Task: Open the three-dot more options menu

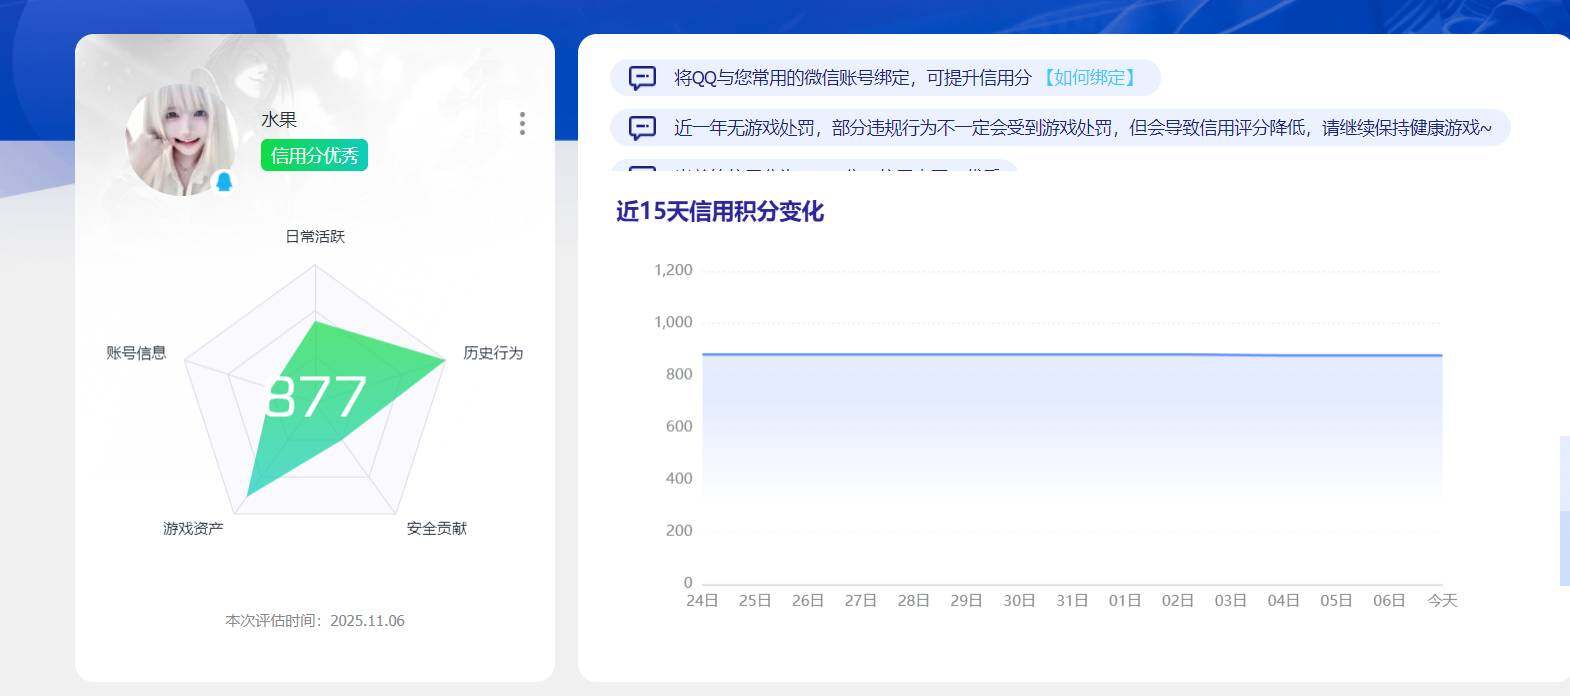Action: [522, 123]
